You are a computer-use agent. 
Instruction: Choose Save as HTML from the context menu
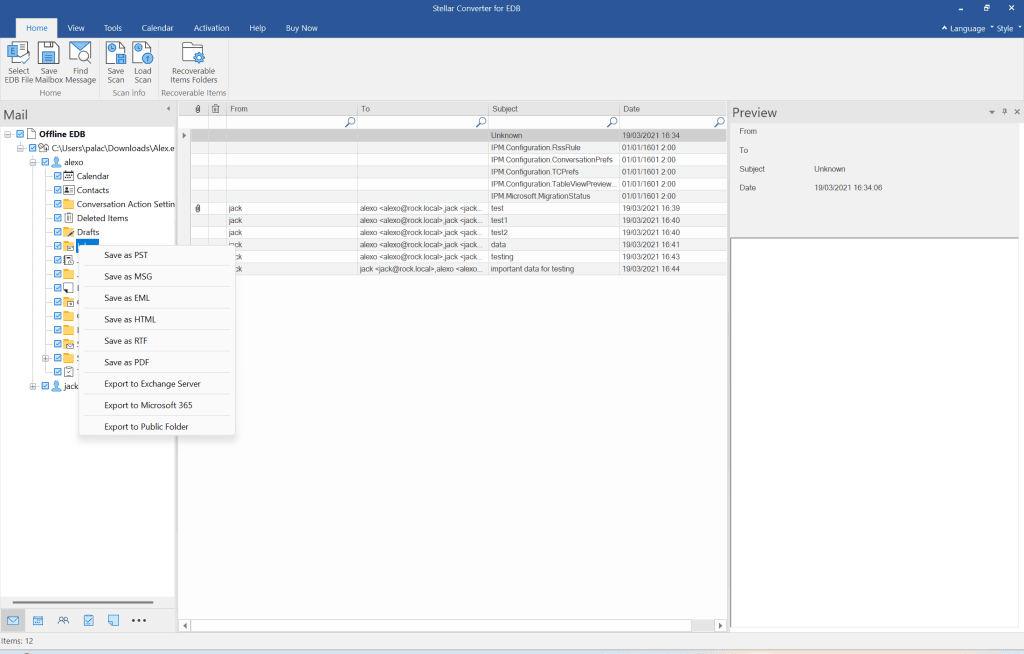coord(156,319)
